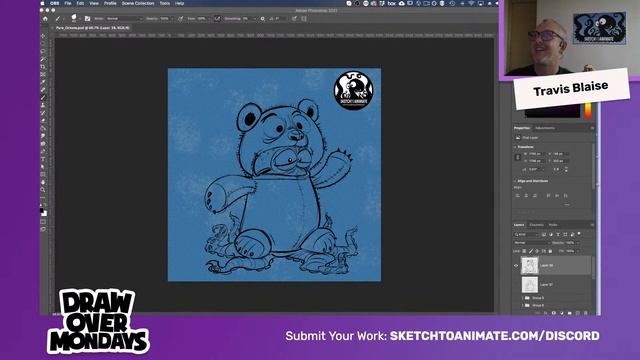Image resolution: width=640 pixels, height=360 pixels.
Task: Click more options ellipsis in Properties
Action: click(x=567, y=204)
